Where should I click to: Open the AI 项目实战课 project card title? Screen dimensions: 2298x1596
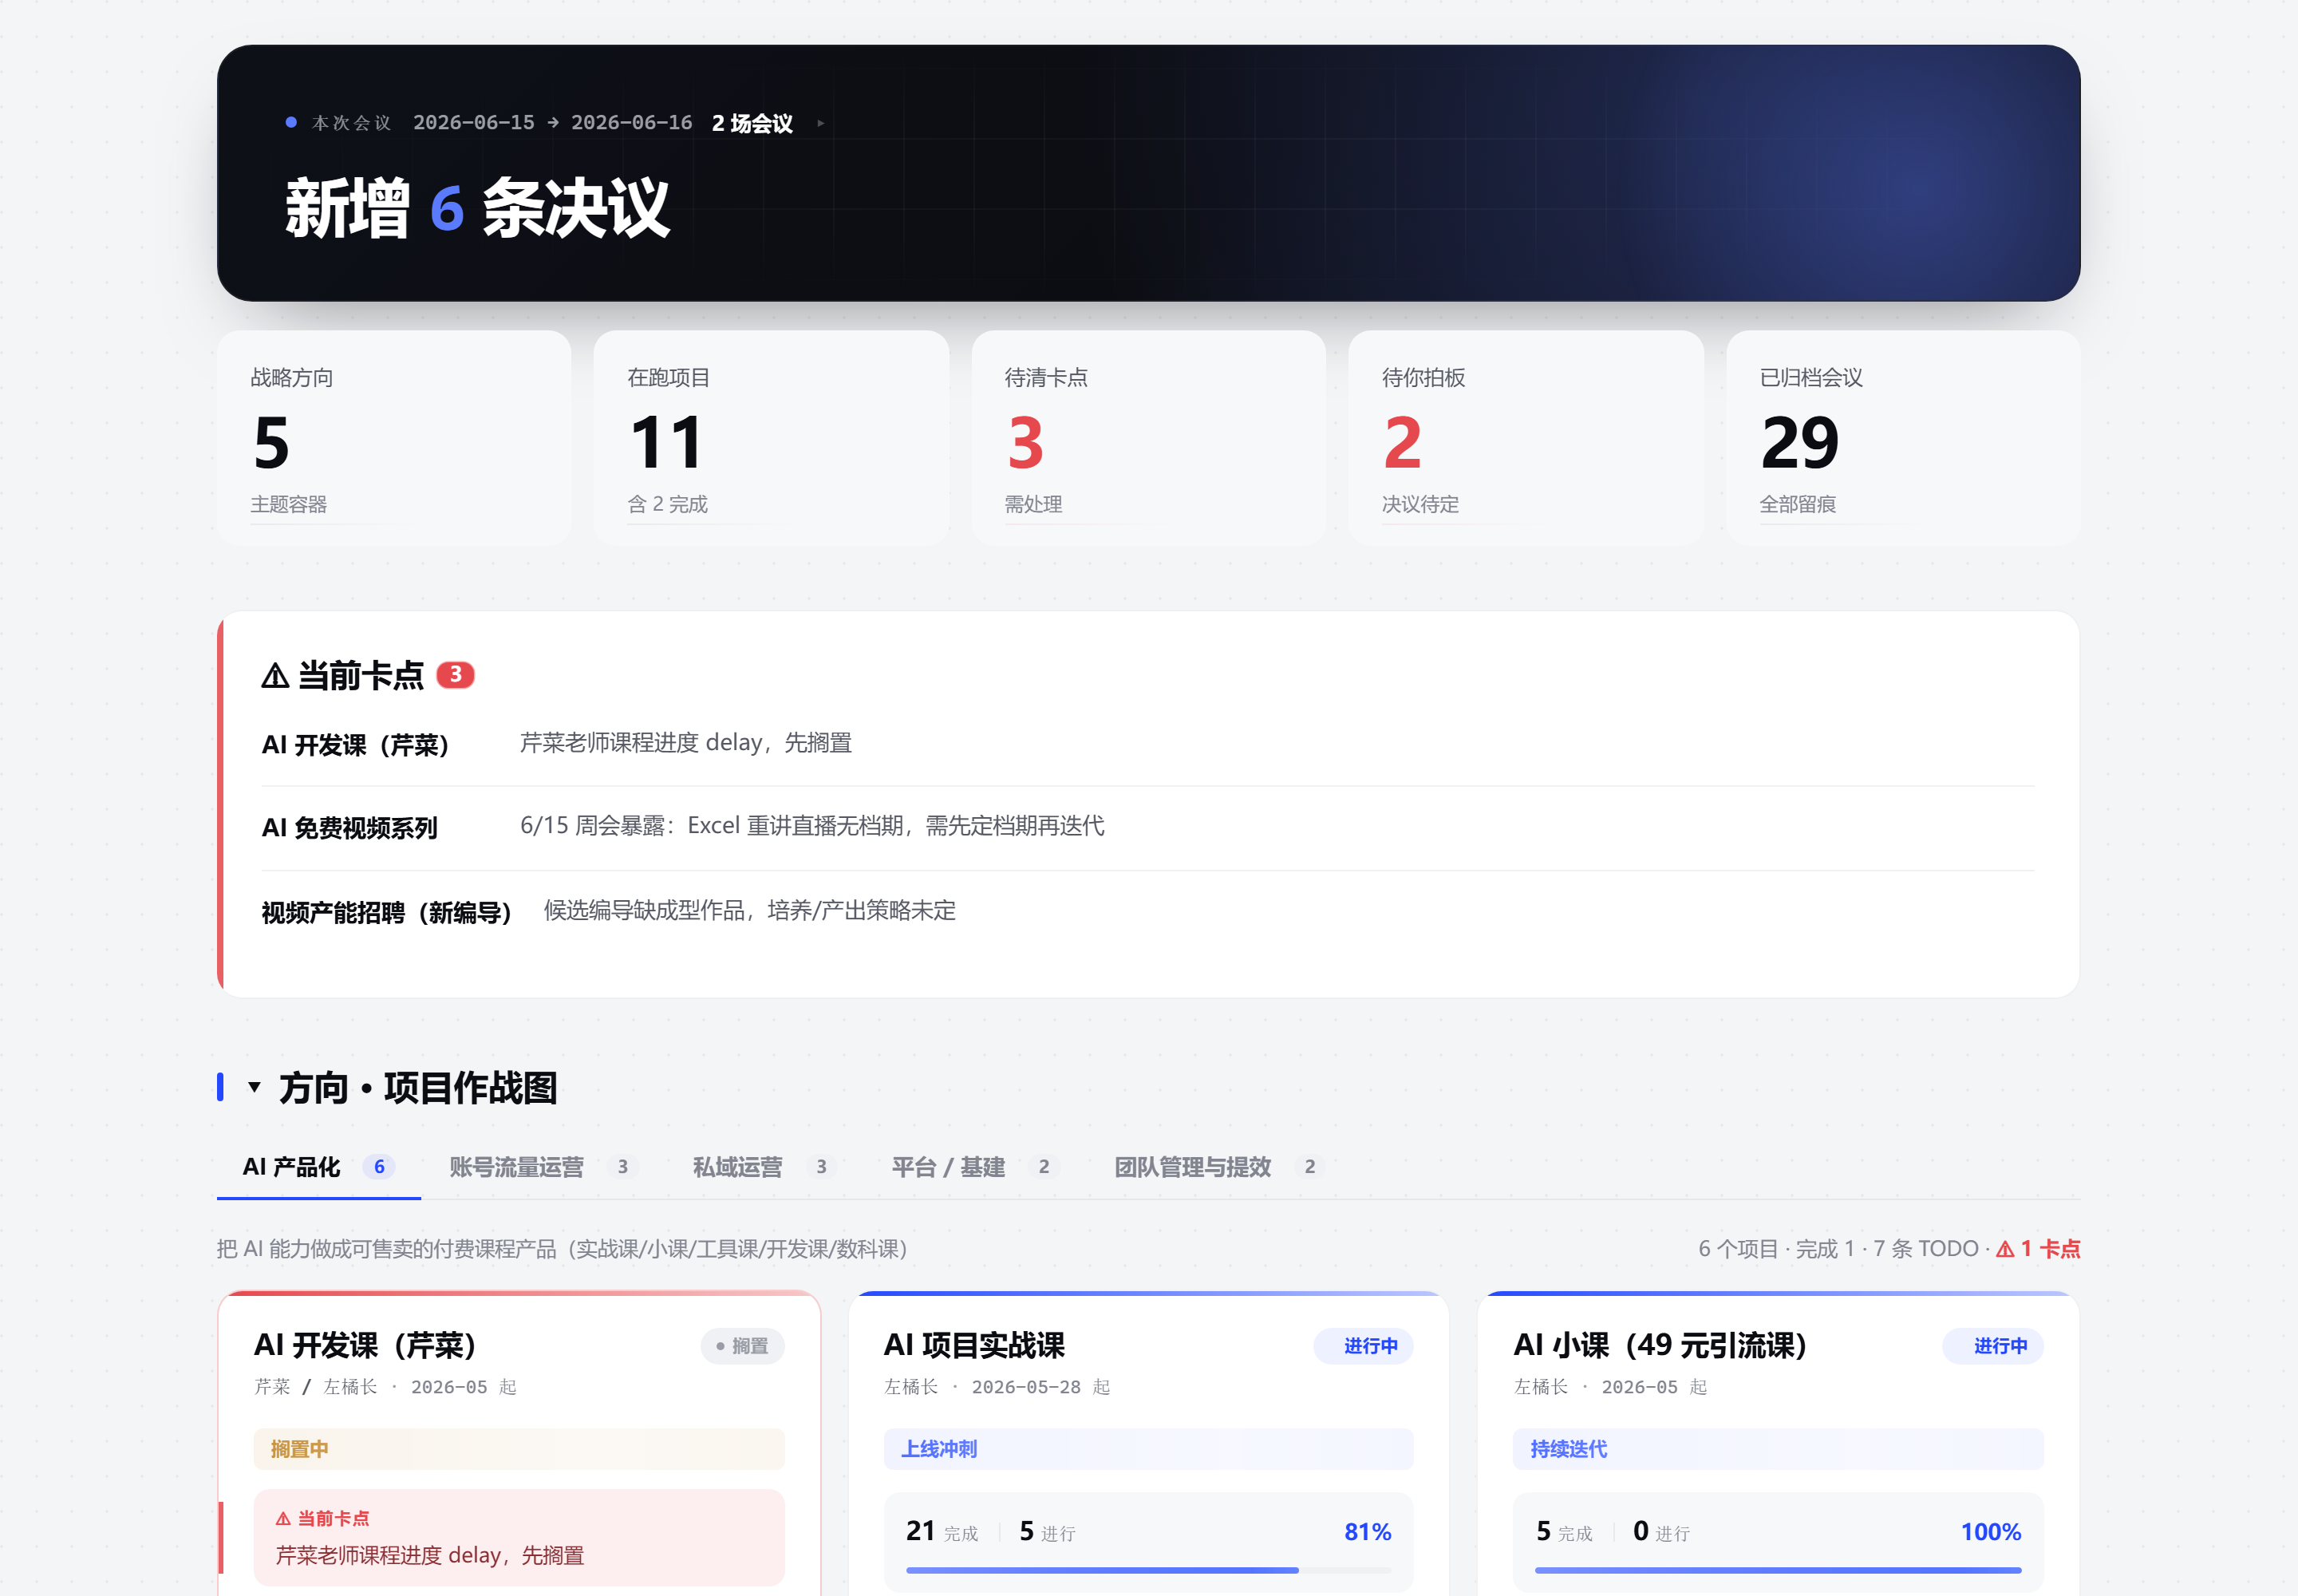[974, 1345]
